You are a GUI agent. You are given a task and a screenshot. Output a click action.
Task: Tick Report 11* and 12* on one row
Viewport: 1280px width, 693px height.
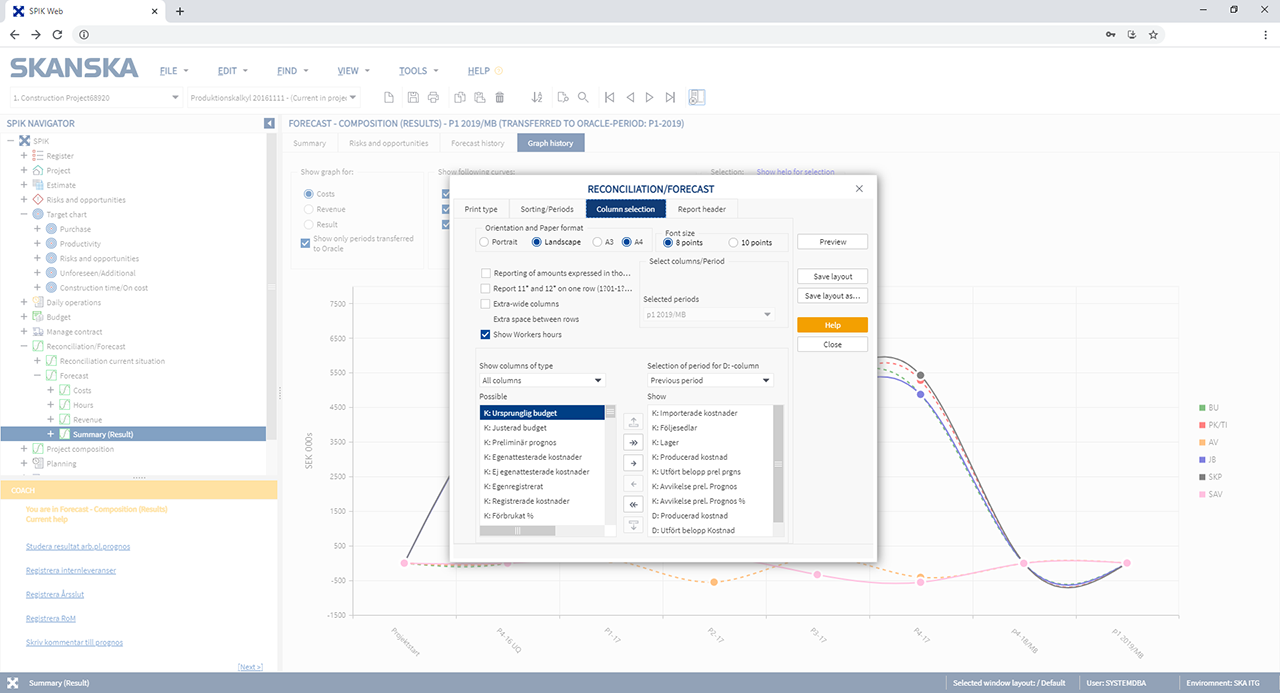pos(486,288)
